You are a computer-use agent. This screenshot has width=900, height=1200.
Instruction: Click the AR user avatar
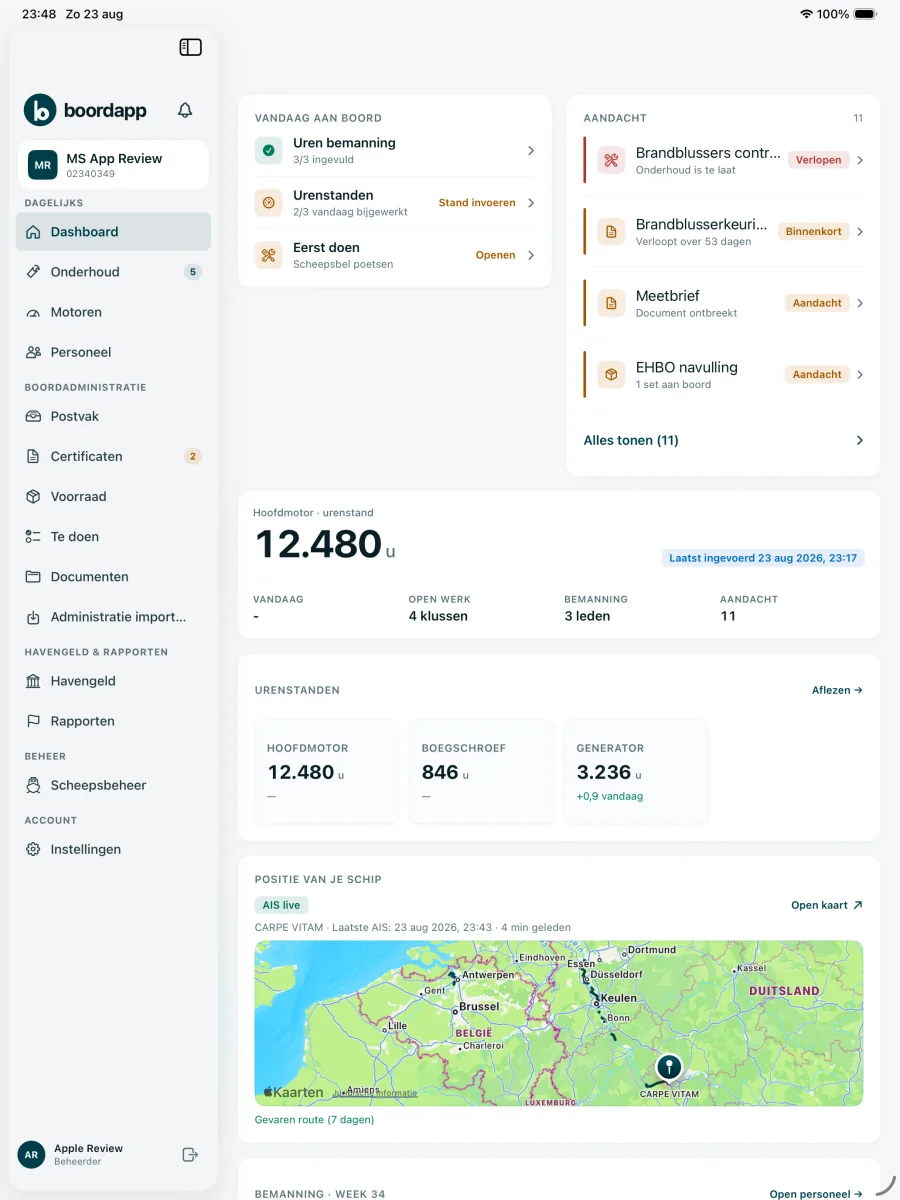coord(32,1154)
